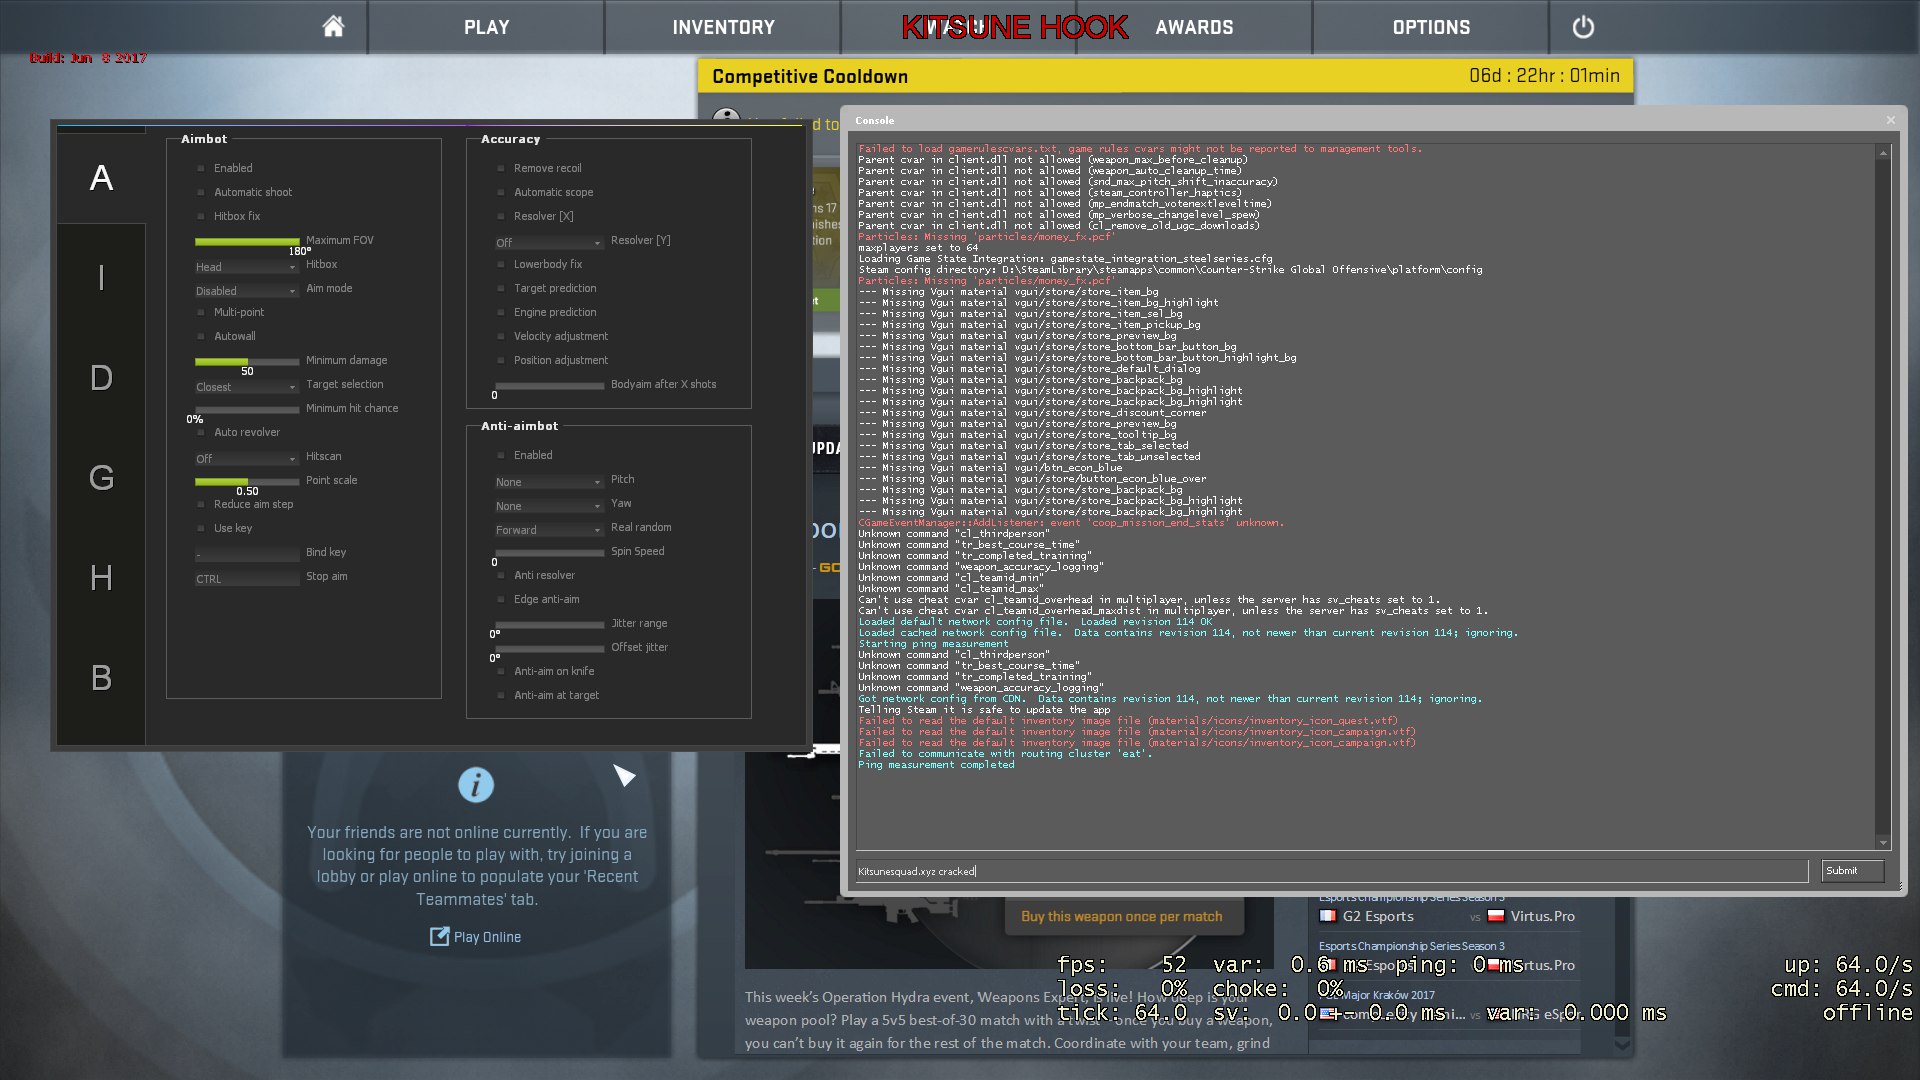The image size is (1920, 1080).
Task: Click the Play Online lobby icon
Action: click(x=439, y=936)
